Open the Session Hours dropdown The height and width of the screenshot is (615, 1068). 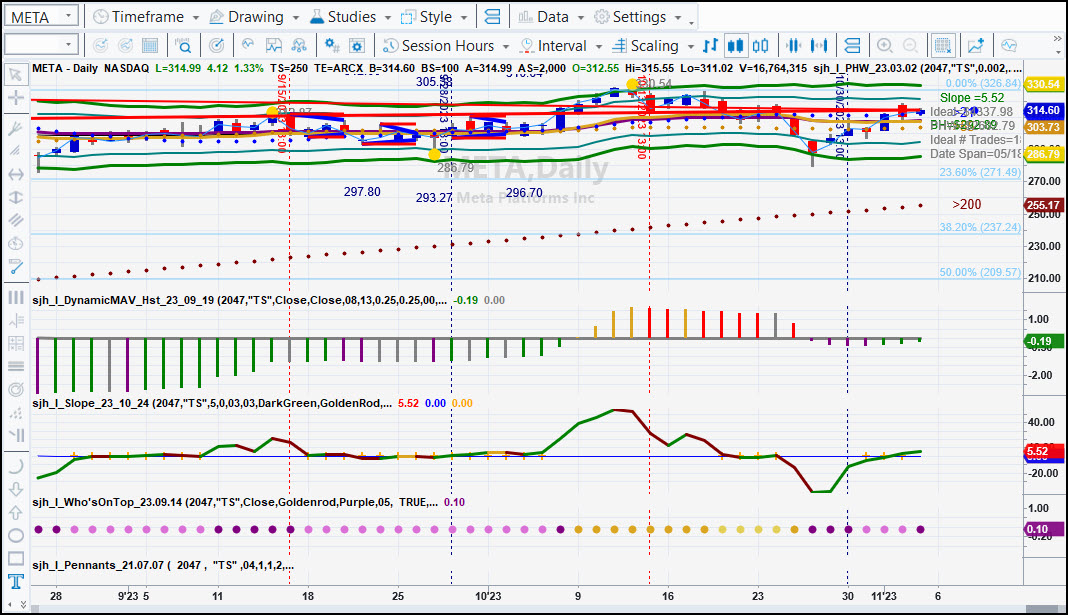point(446,46)
